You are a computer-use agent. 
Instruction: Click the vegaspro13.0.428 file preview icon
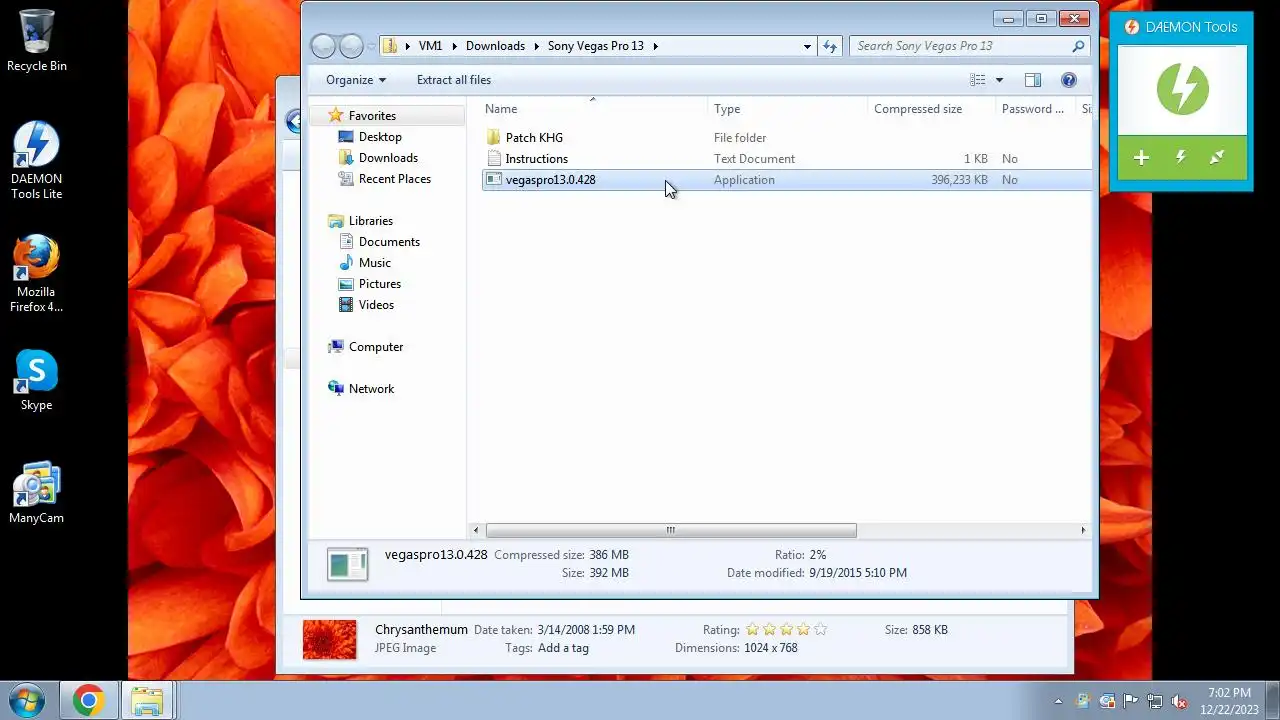[348, 564]
